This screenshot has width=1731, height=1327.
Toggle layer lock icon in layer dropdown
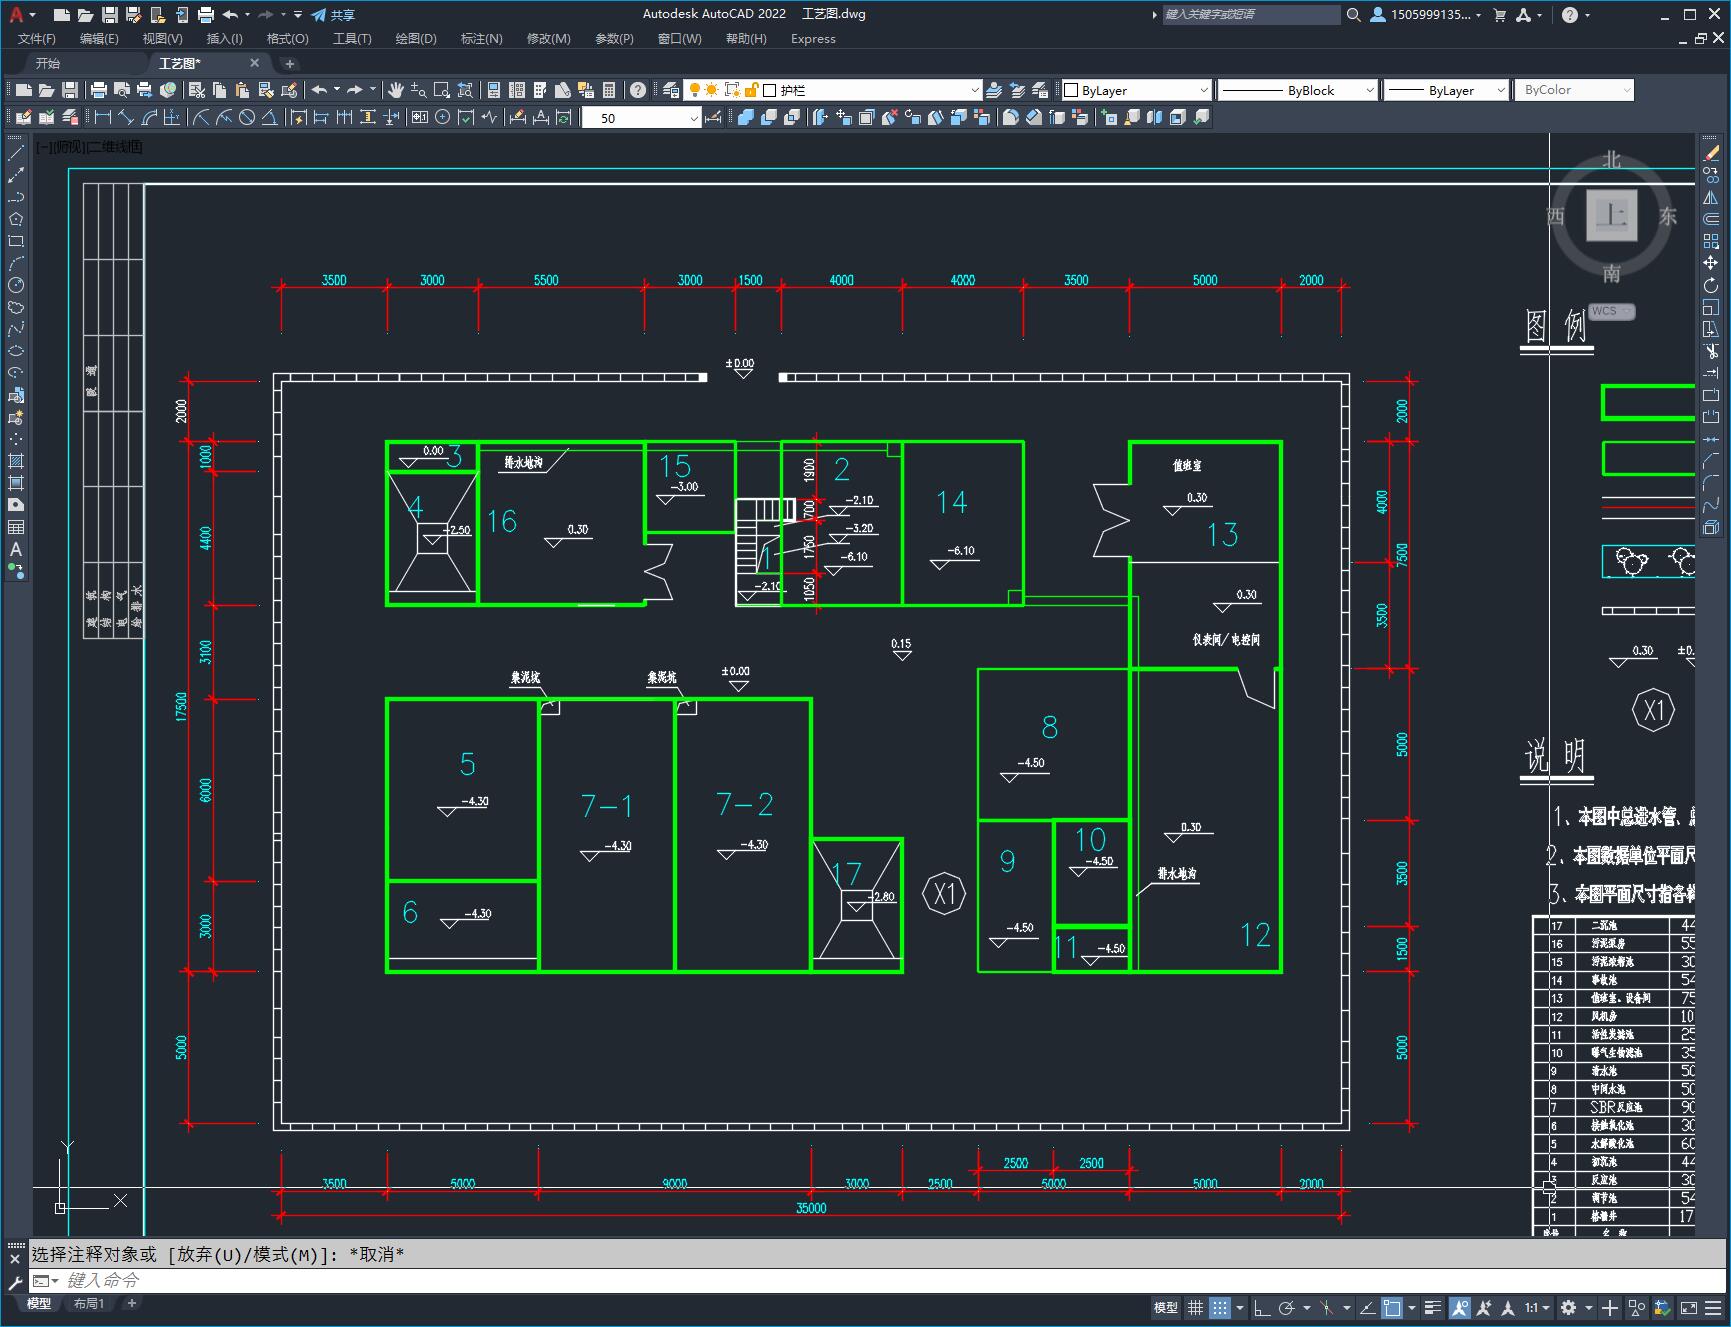click(x=751, y=90)
